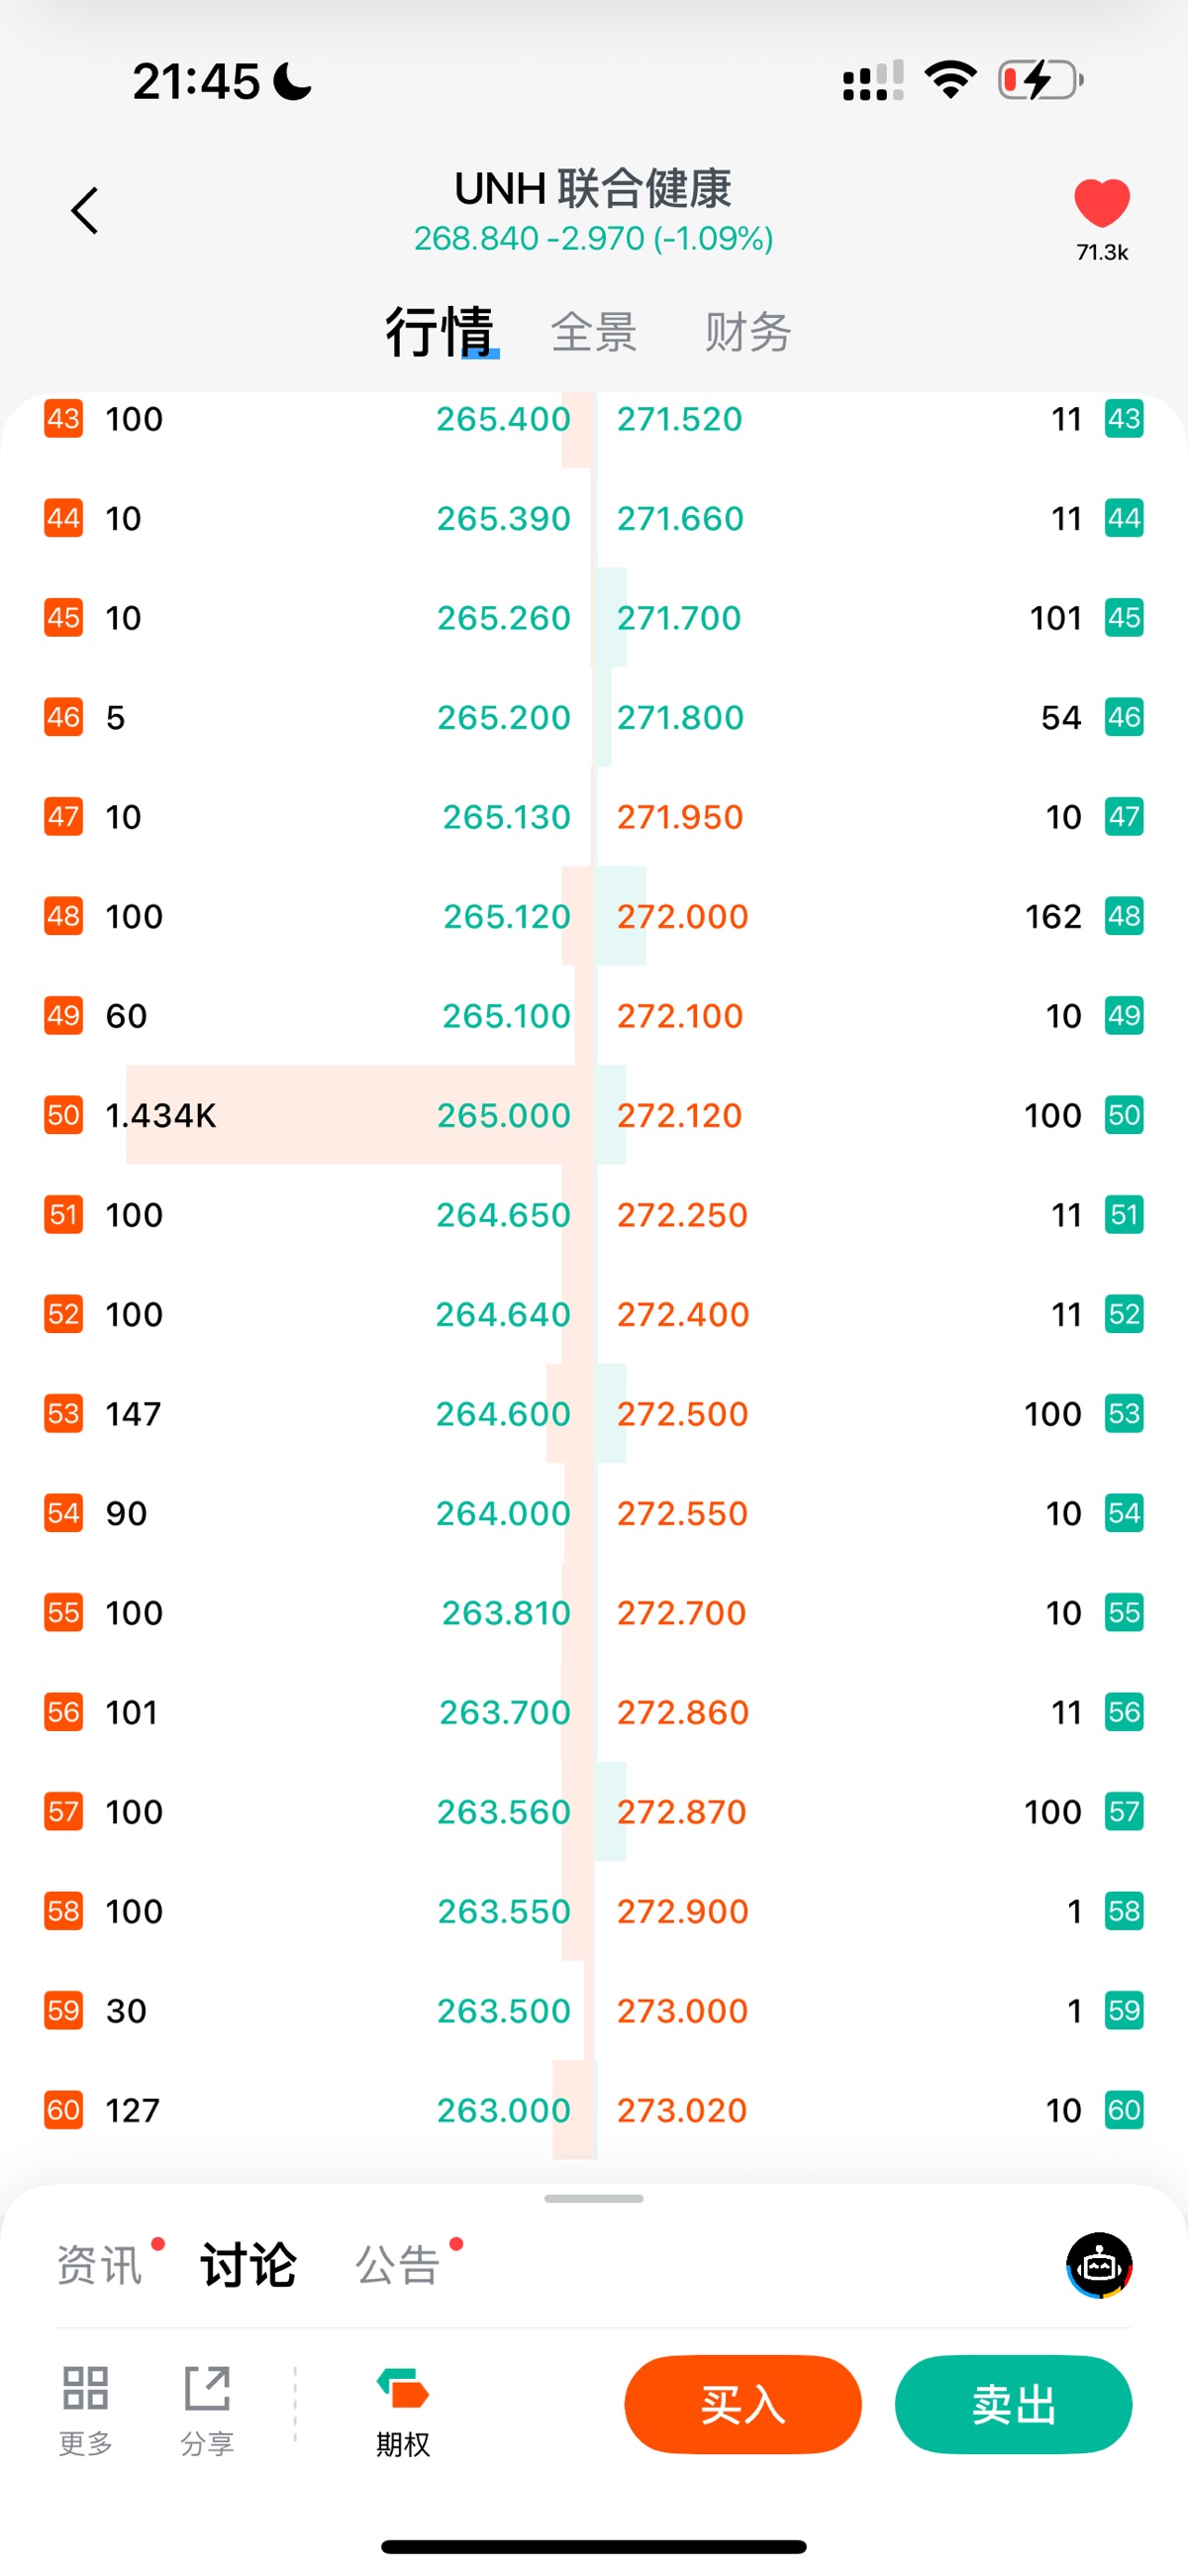Open the 期权 options icon
Viewport: 1188px width, 2576px height.
[x=402, y=2389]
